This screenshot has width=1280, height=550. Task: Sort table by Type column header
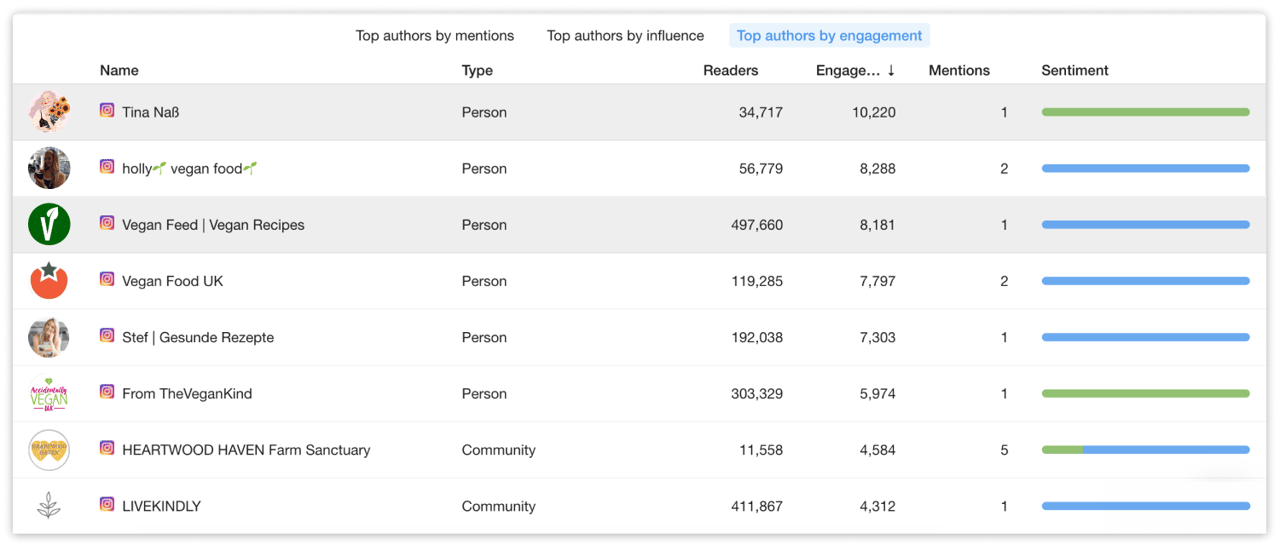click(477, 70)
